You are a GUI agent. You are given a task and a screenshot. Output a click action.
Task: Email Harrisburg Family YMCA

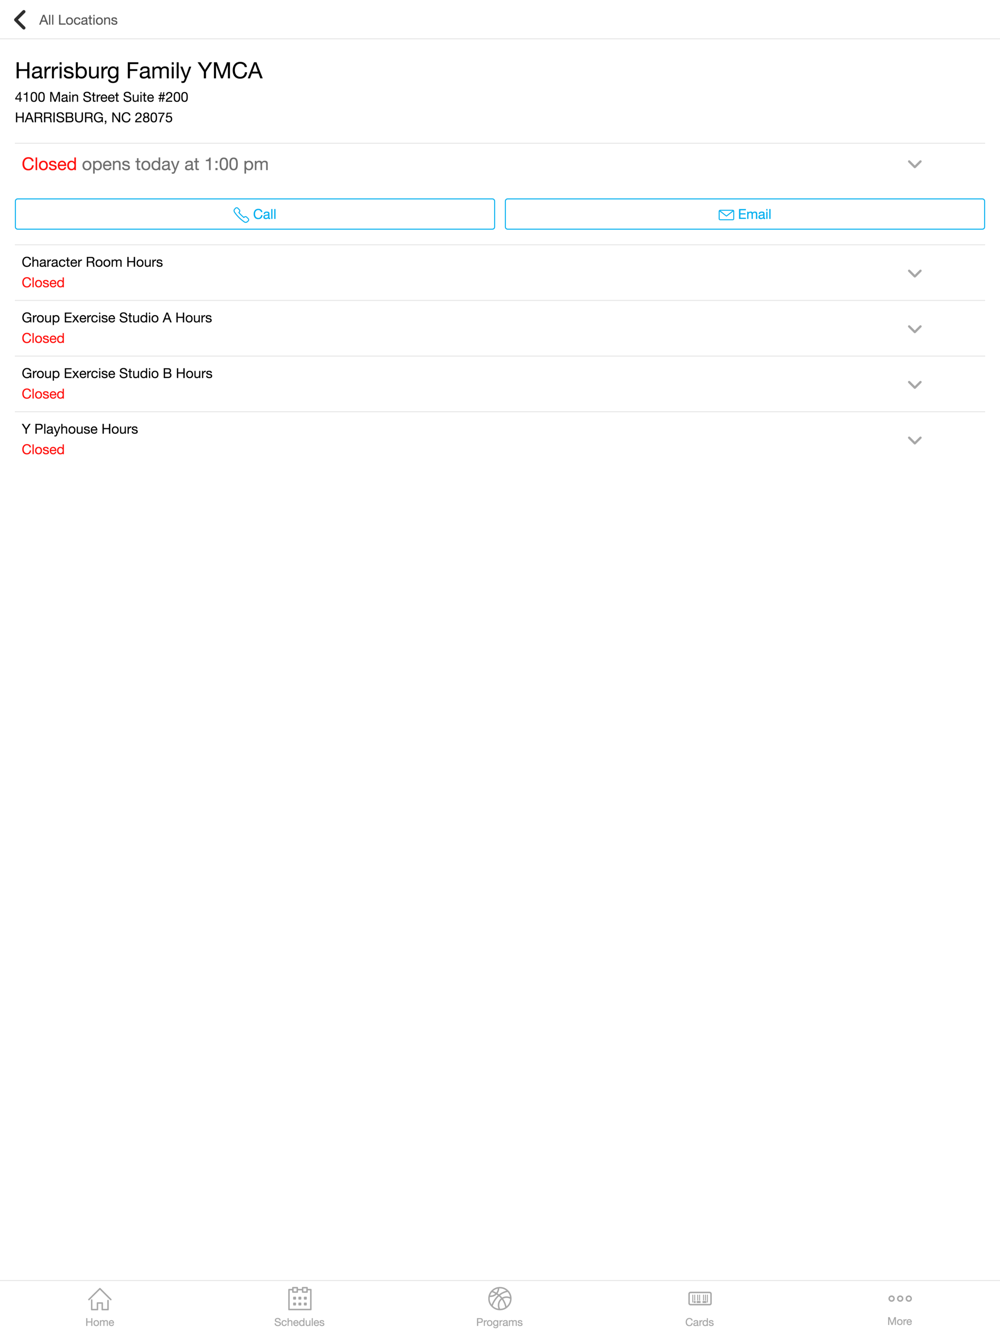(x=745, y=214)
